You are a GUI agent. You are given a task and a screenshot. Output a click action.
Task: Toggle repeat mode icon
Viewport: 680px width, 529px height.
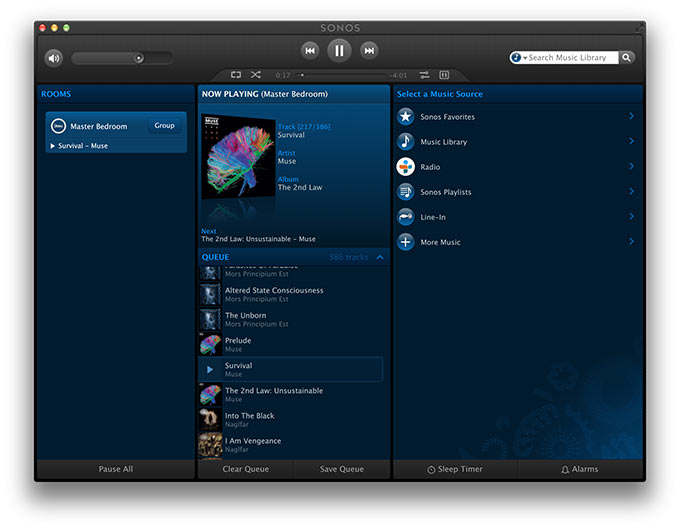point(235,75)
